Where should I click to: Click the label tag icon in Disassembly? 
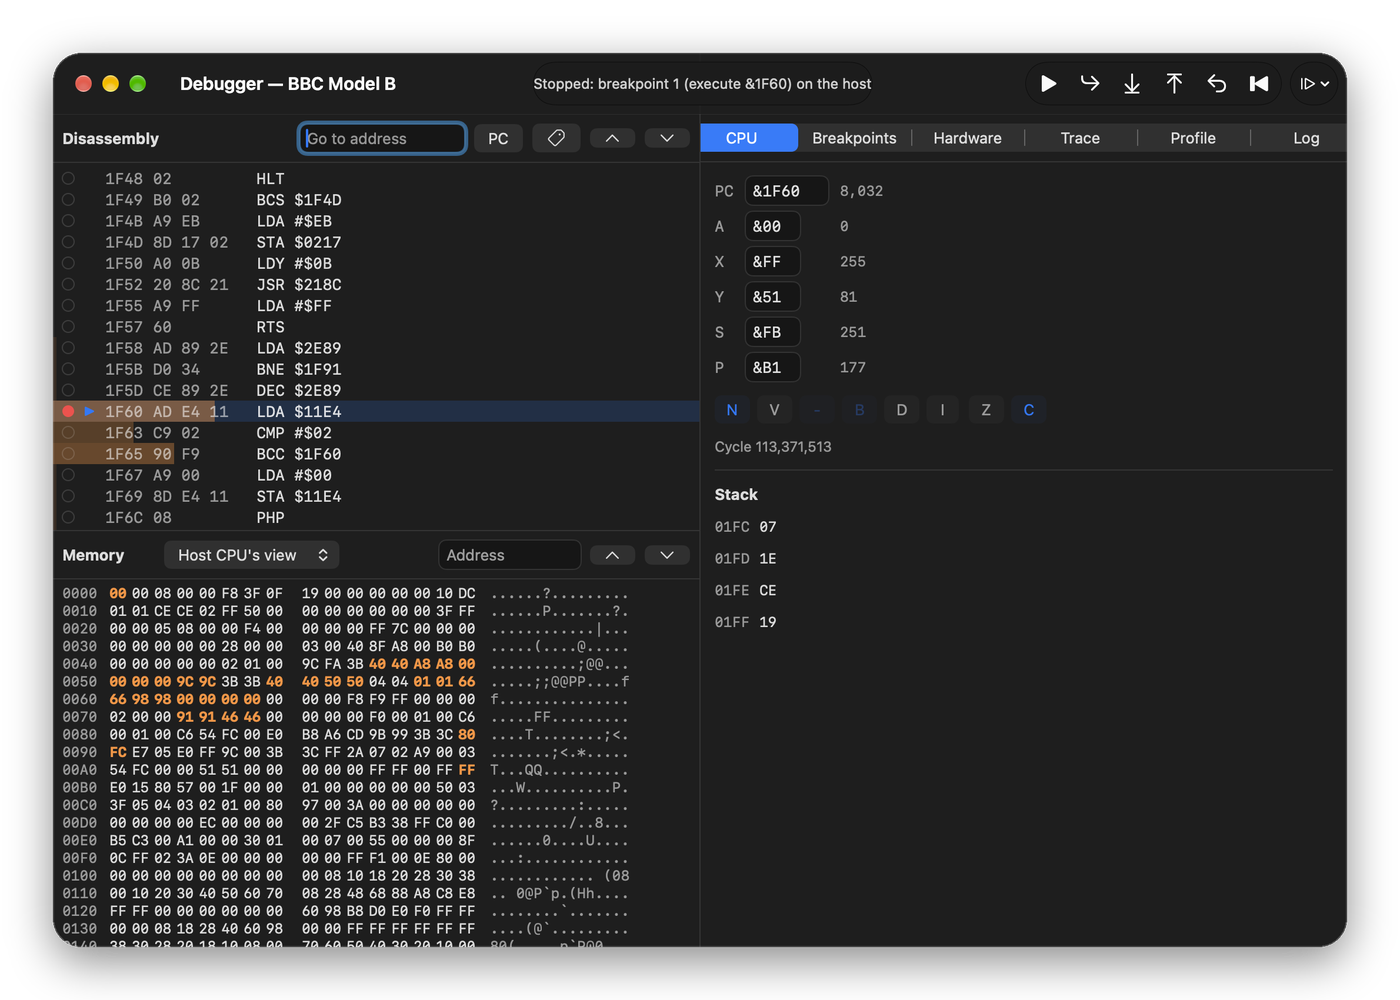pyautogui.click(x=557, y=138)
